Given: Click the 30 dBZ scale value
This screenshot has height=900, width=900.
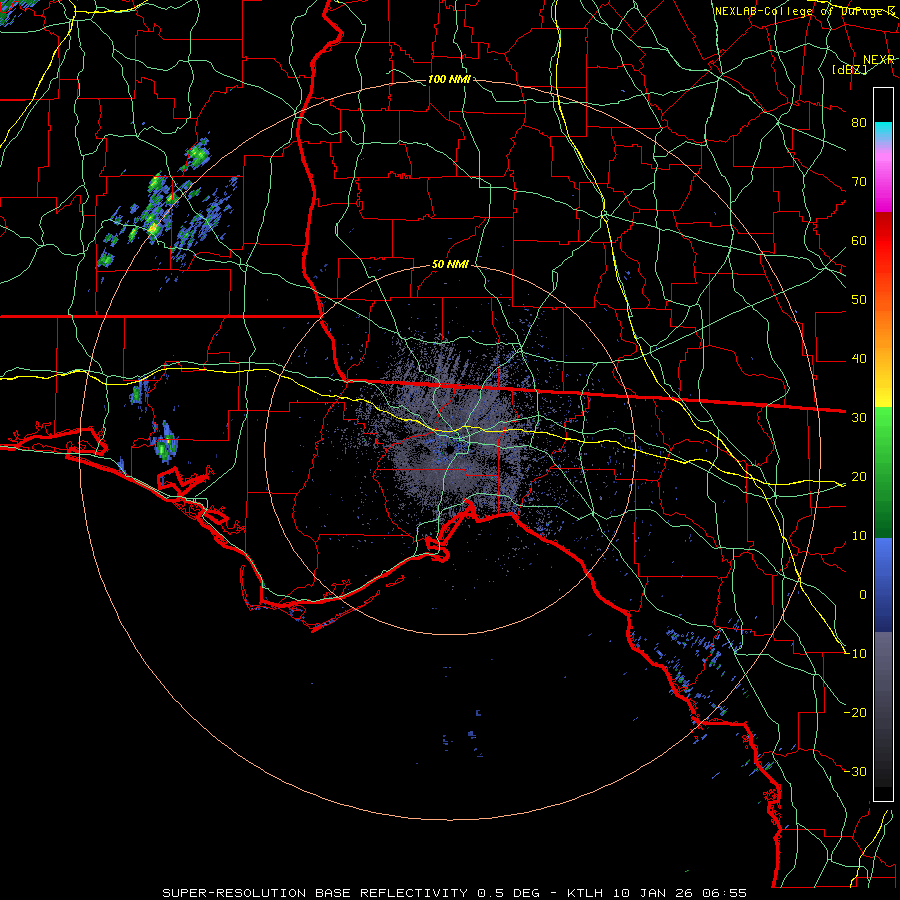Looking at the screenshot, I should (859, 417).
